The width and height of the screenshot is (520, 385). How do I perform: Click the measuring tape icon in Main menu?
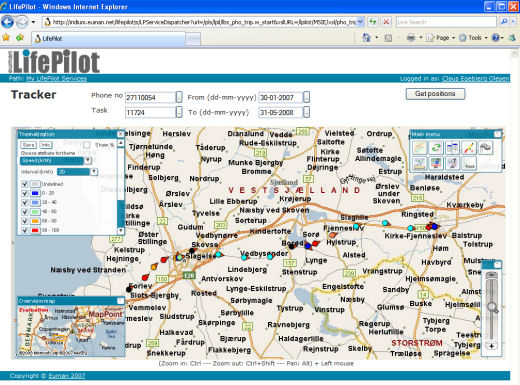point(485,148)
